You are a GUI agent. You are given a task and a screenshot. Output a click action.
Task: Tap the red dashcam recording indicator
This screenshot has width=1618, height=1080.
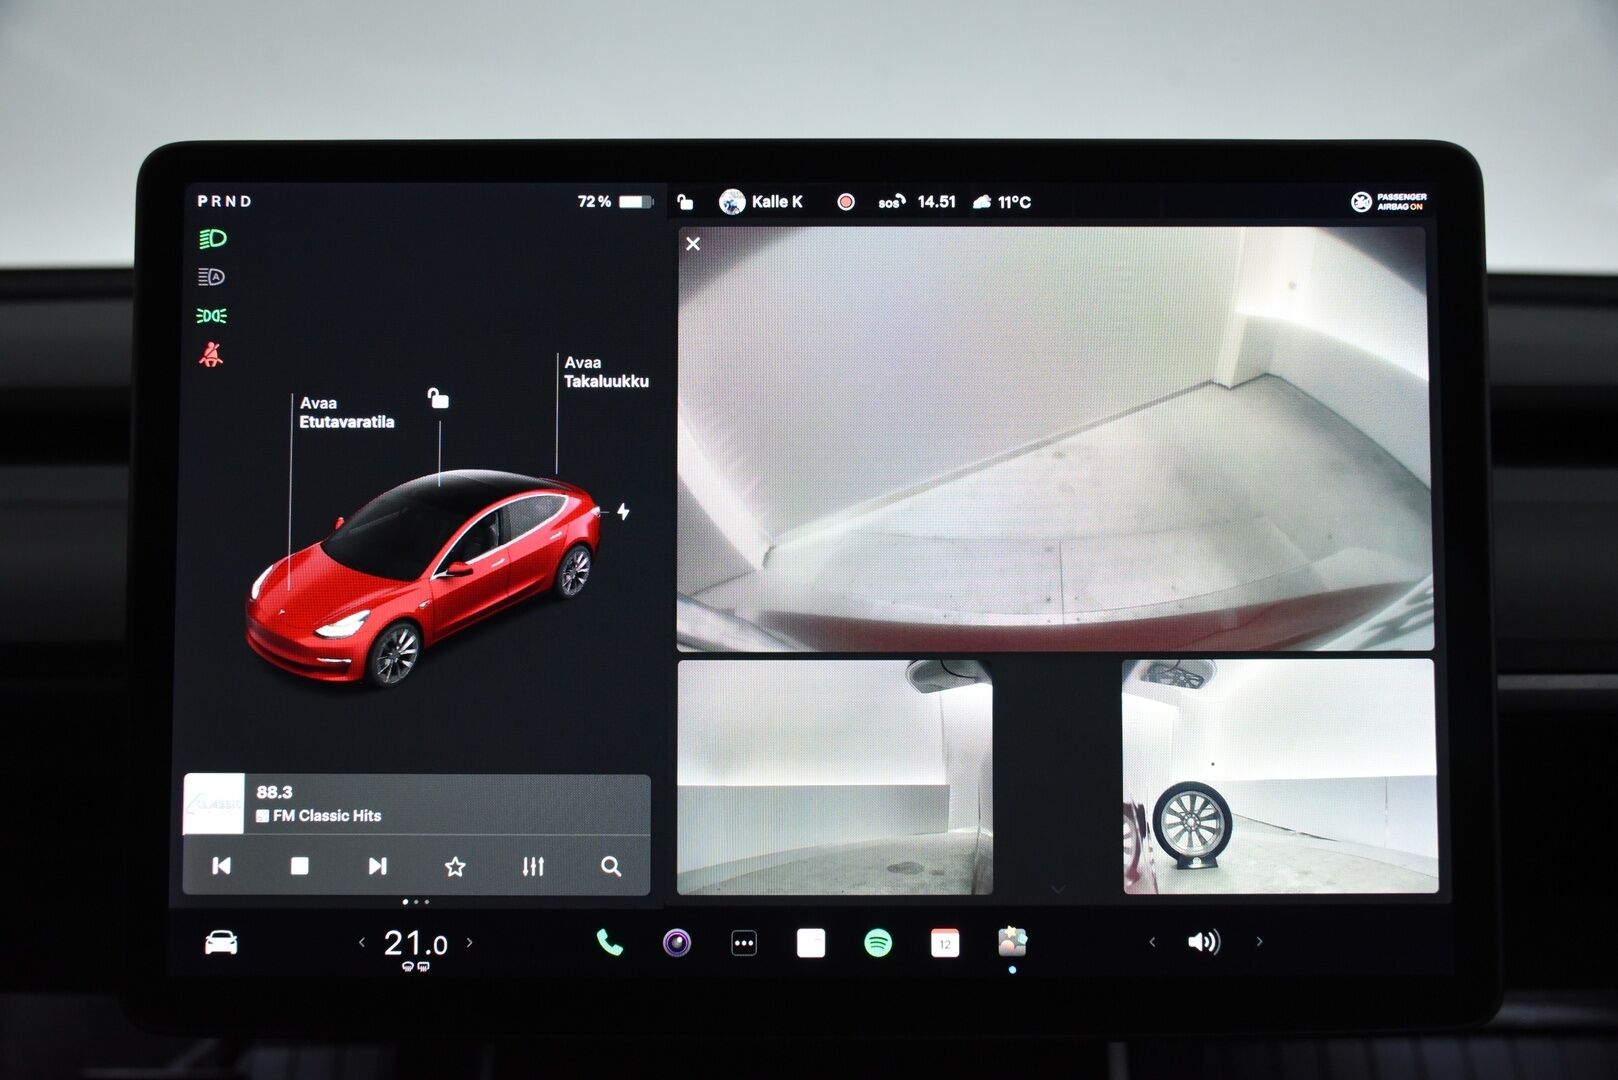point(847,201)
